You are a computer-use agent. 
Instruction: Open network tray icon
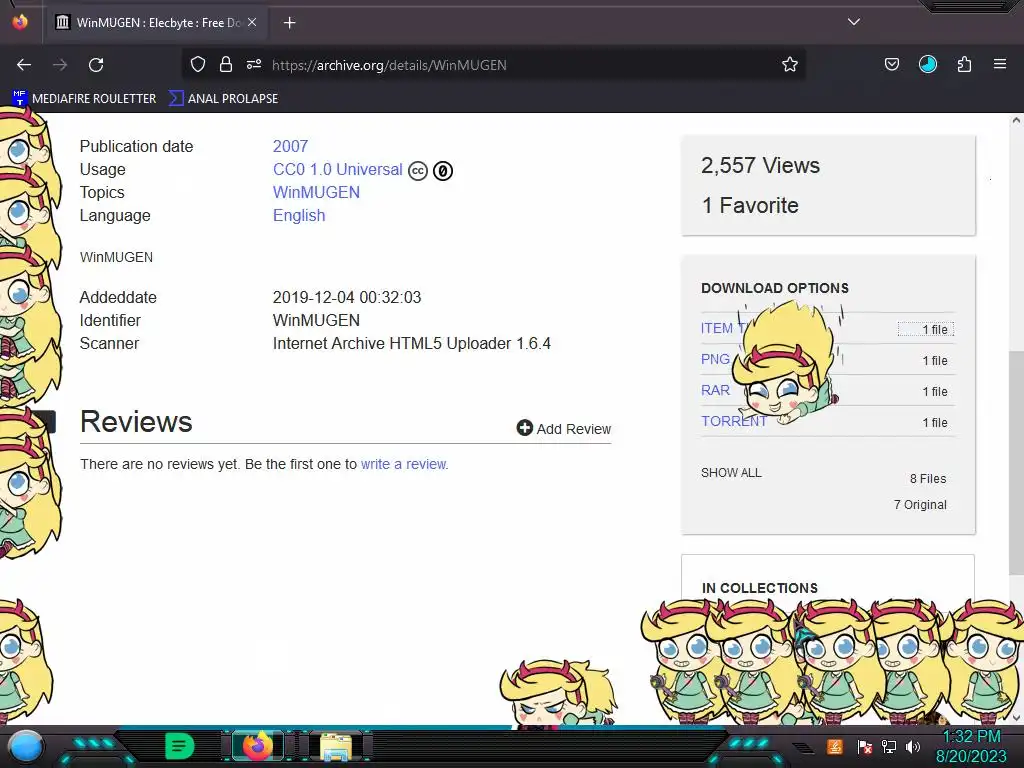coord(889,747)
